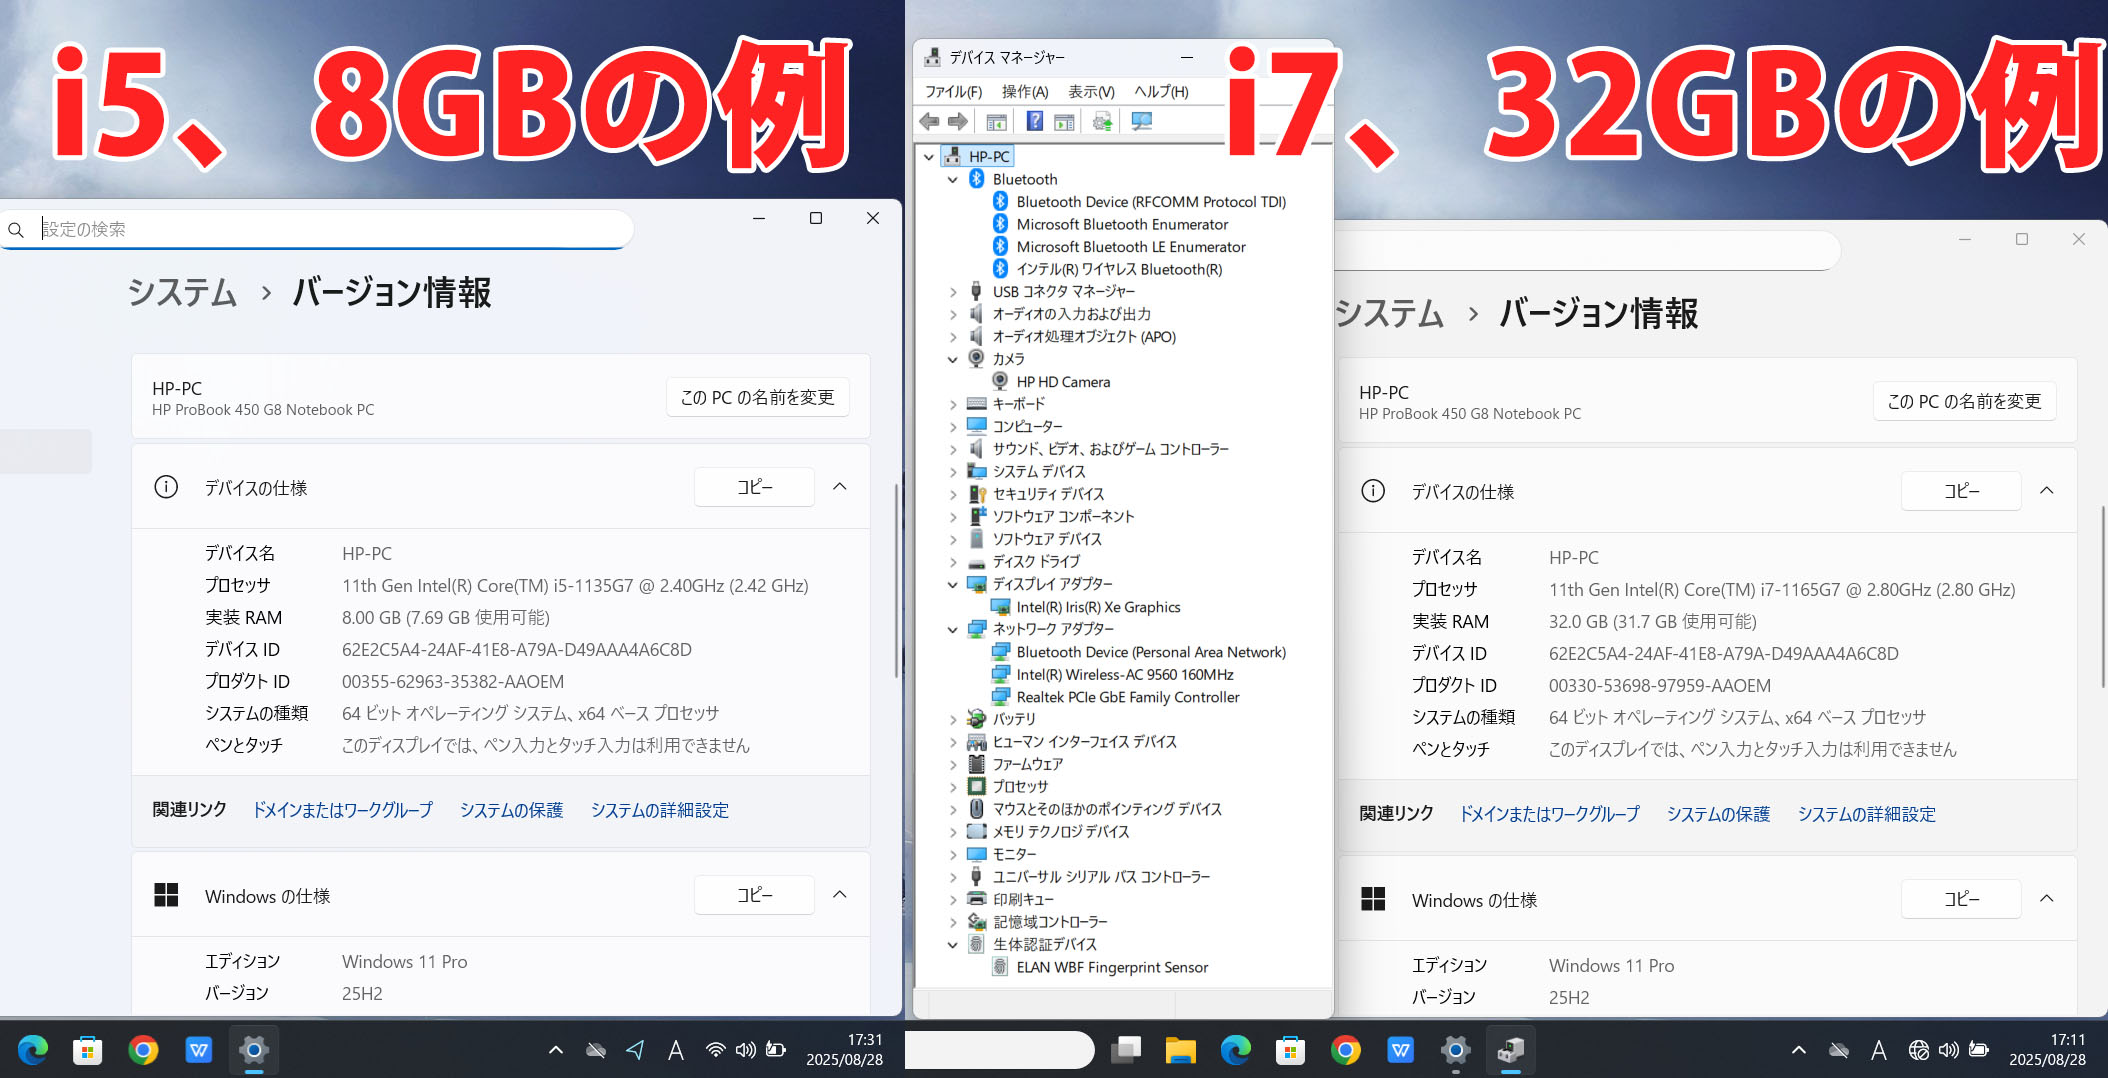
Task: Open システムの詳細設定 link in i7 window
Action: (1867, 814)
